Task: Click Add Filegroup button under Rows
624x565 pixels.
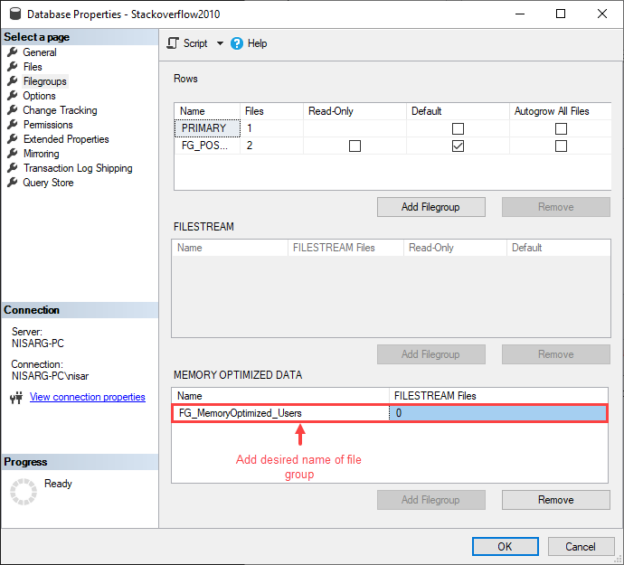Action: coord(431,207)
